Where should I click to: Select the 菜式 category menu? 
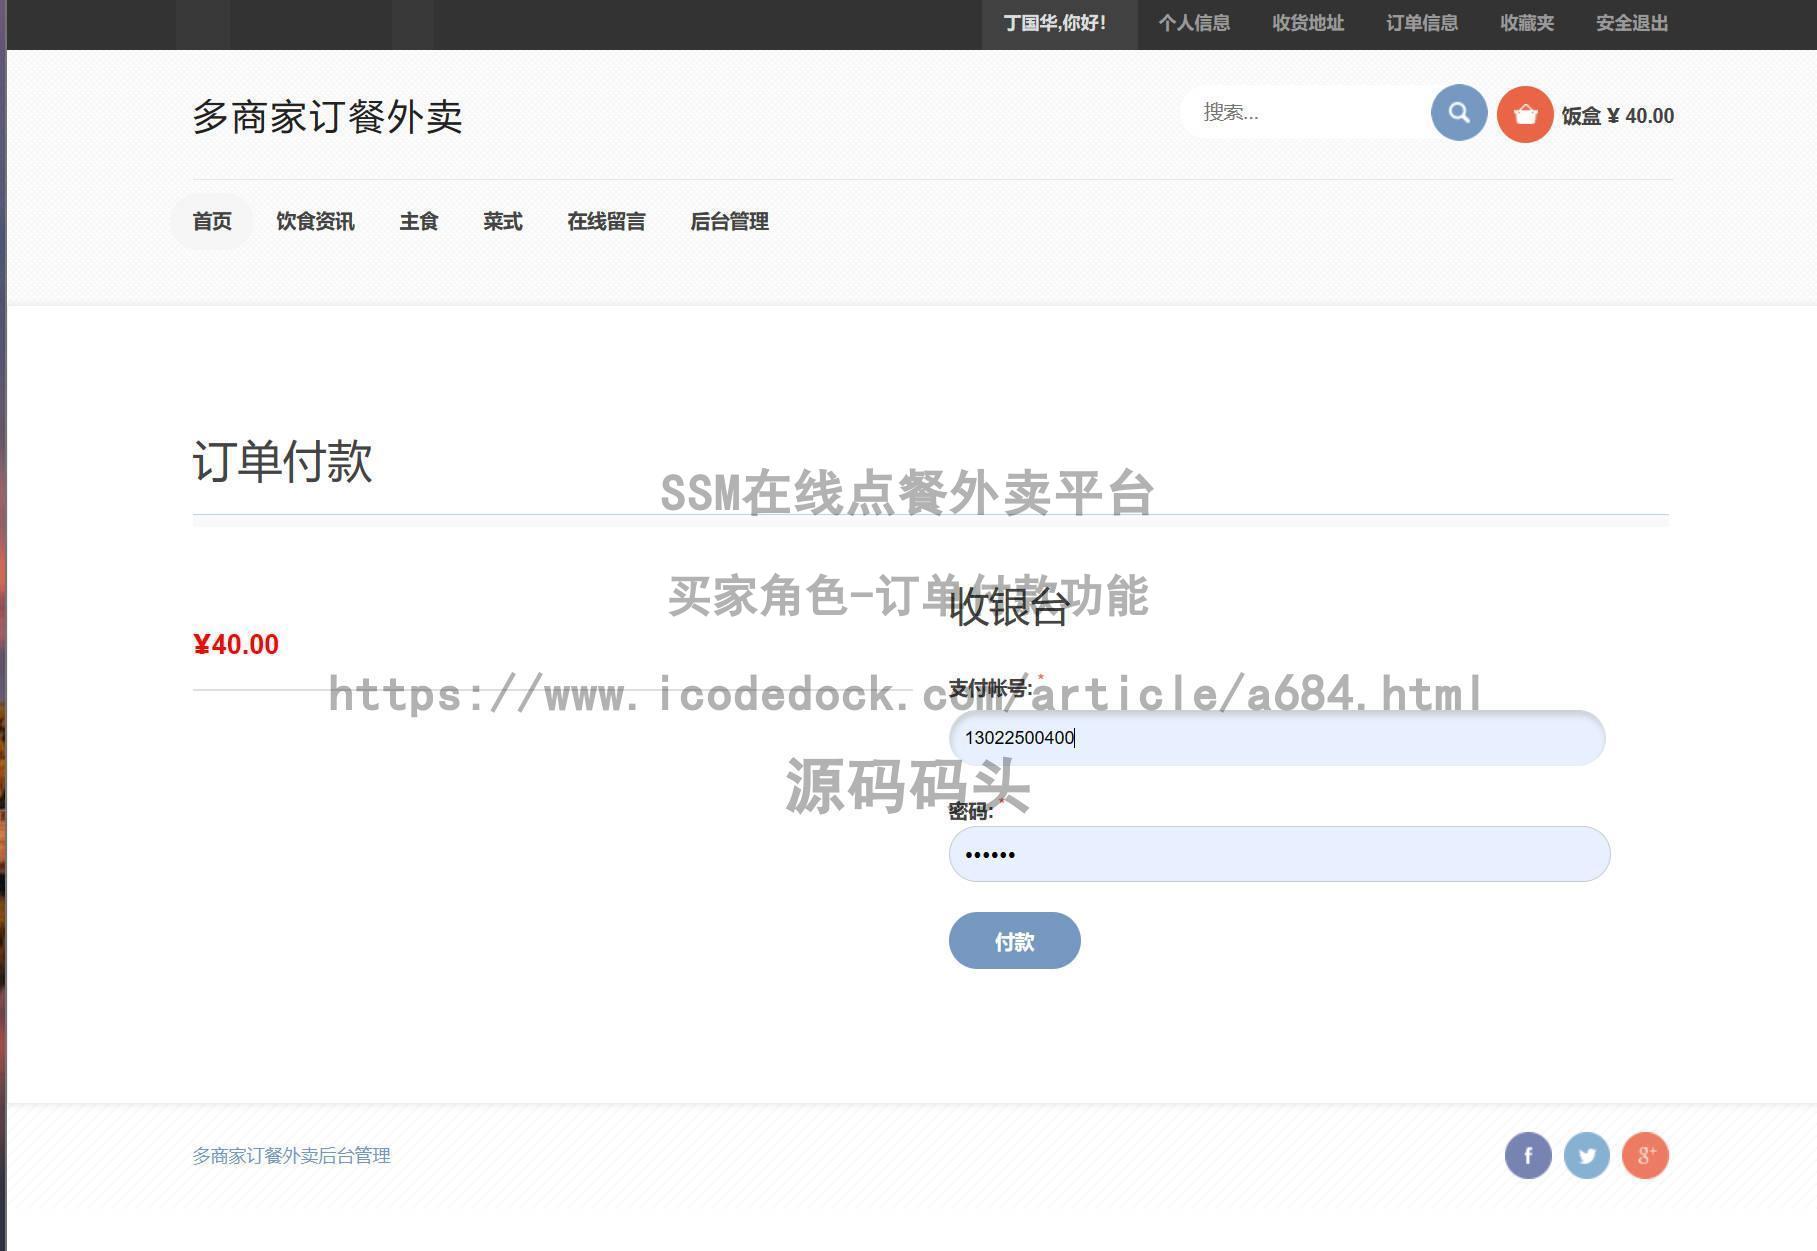click(x=502, y=221)
